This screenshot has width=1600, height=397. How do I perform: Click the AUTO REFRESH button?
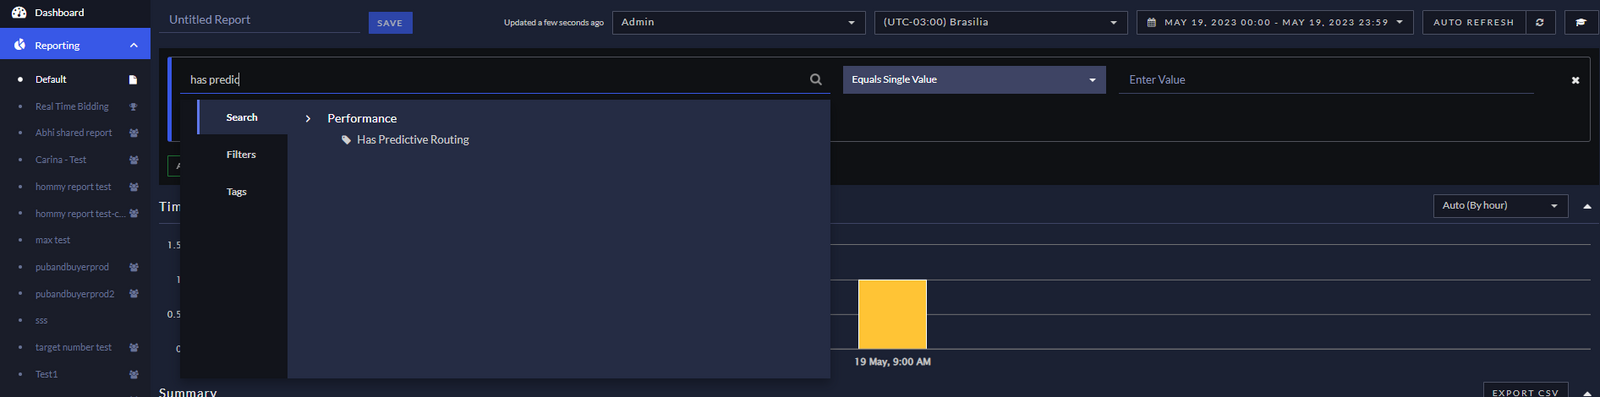(x=1473, y=22)
